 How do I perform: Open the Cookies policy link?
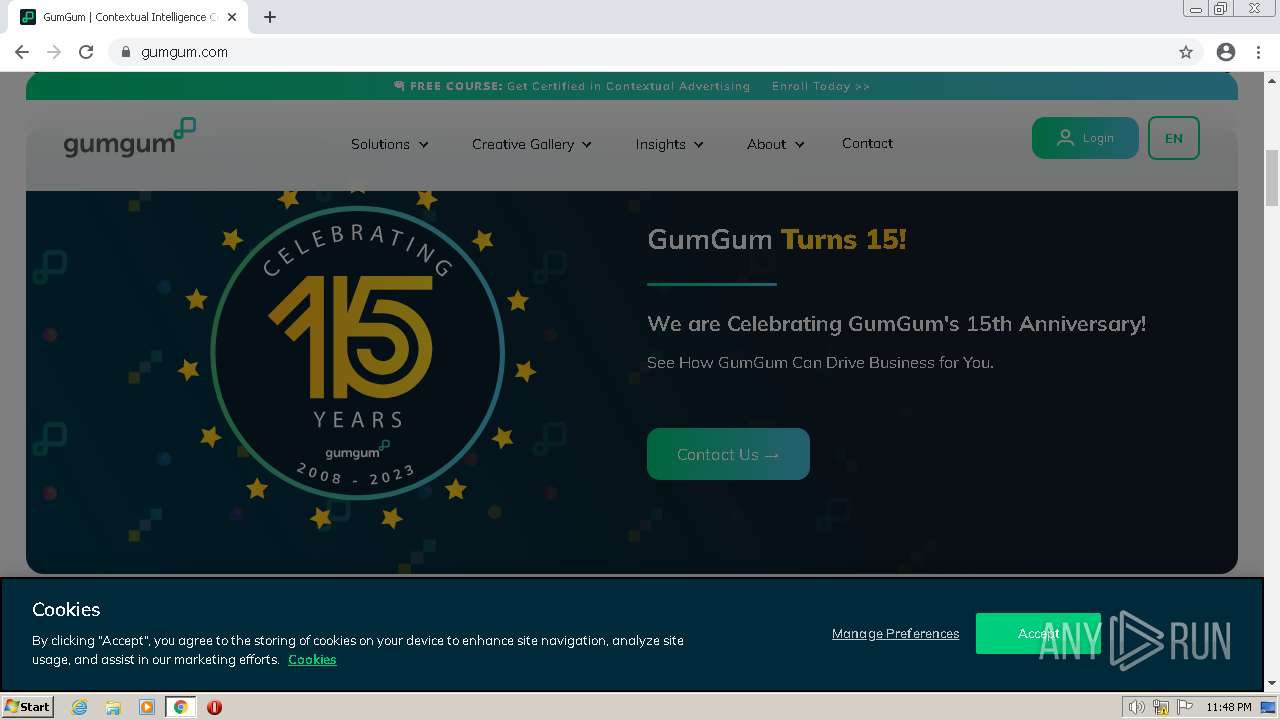point(312,659)
